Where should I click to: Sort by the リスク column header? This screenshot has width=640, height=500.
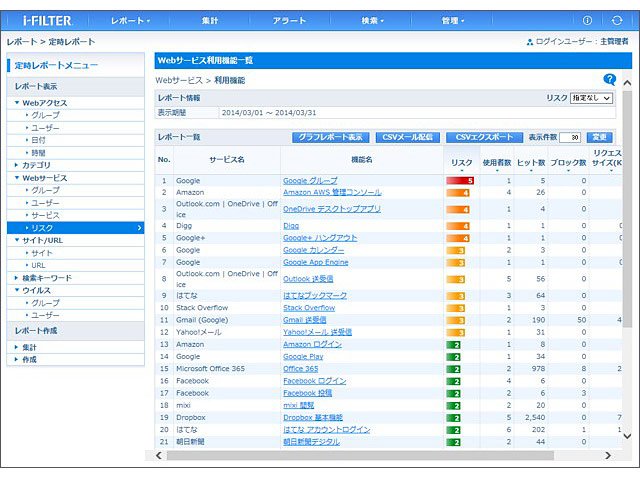pyautogui.click(x=462, y=164)
